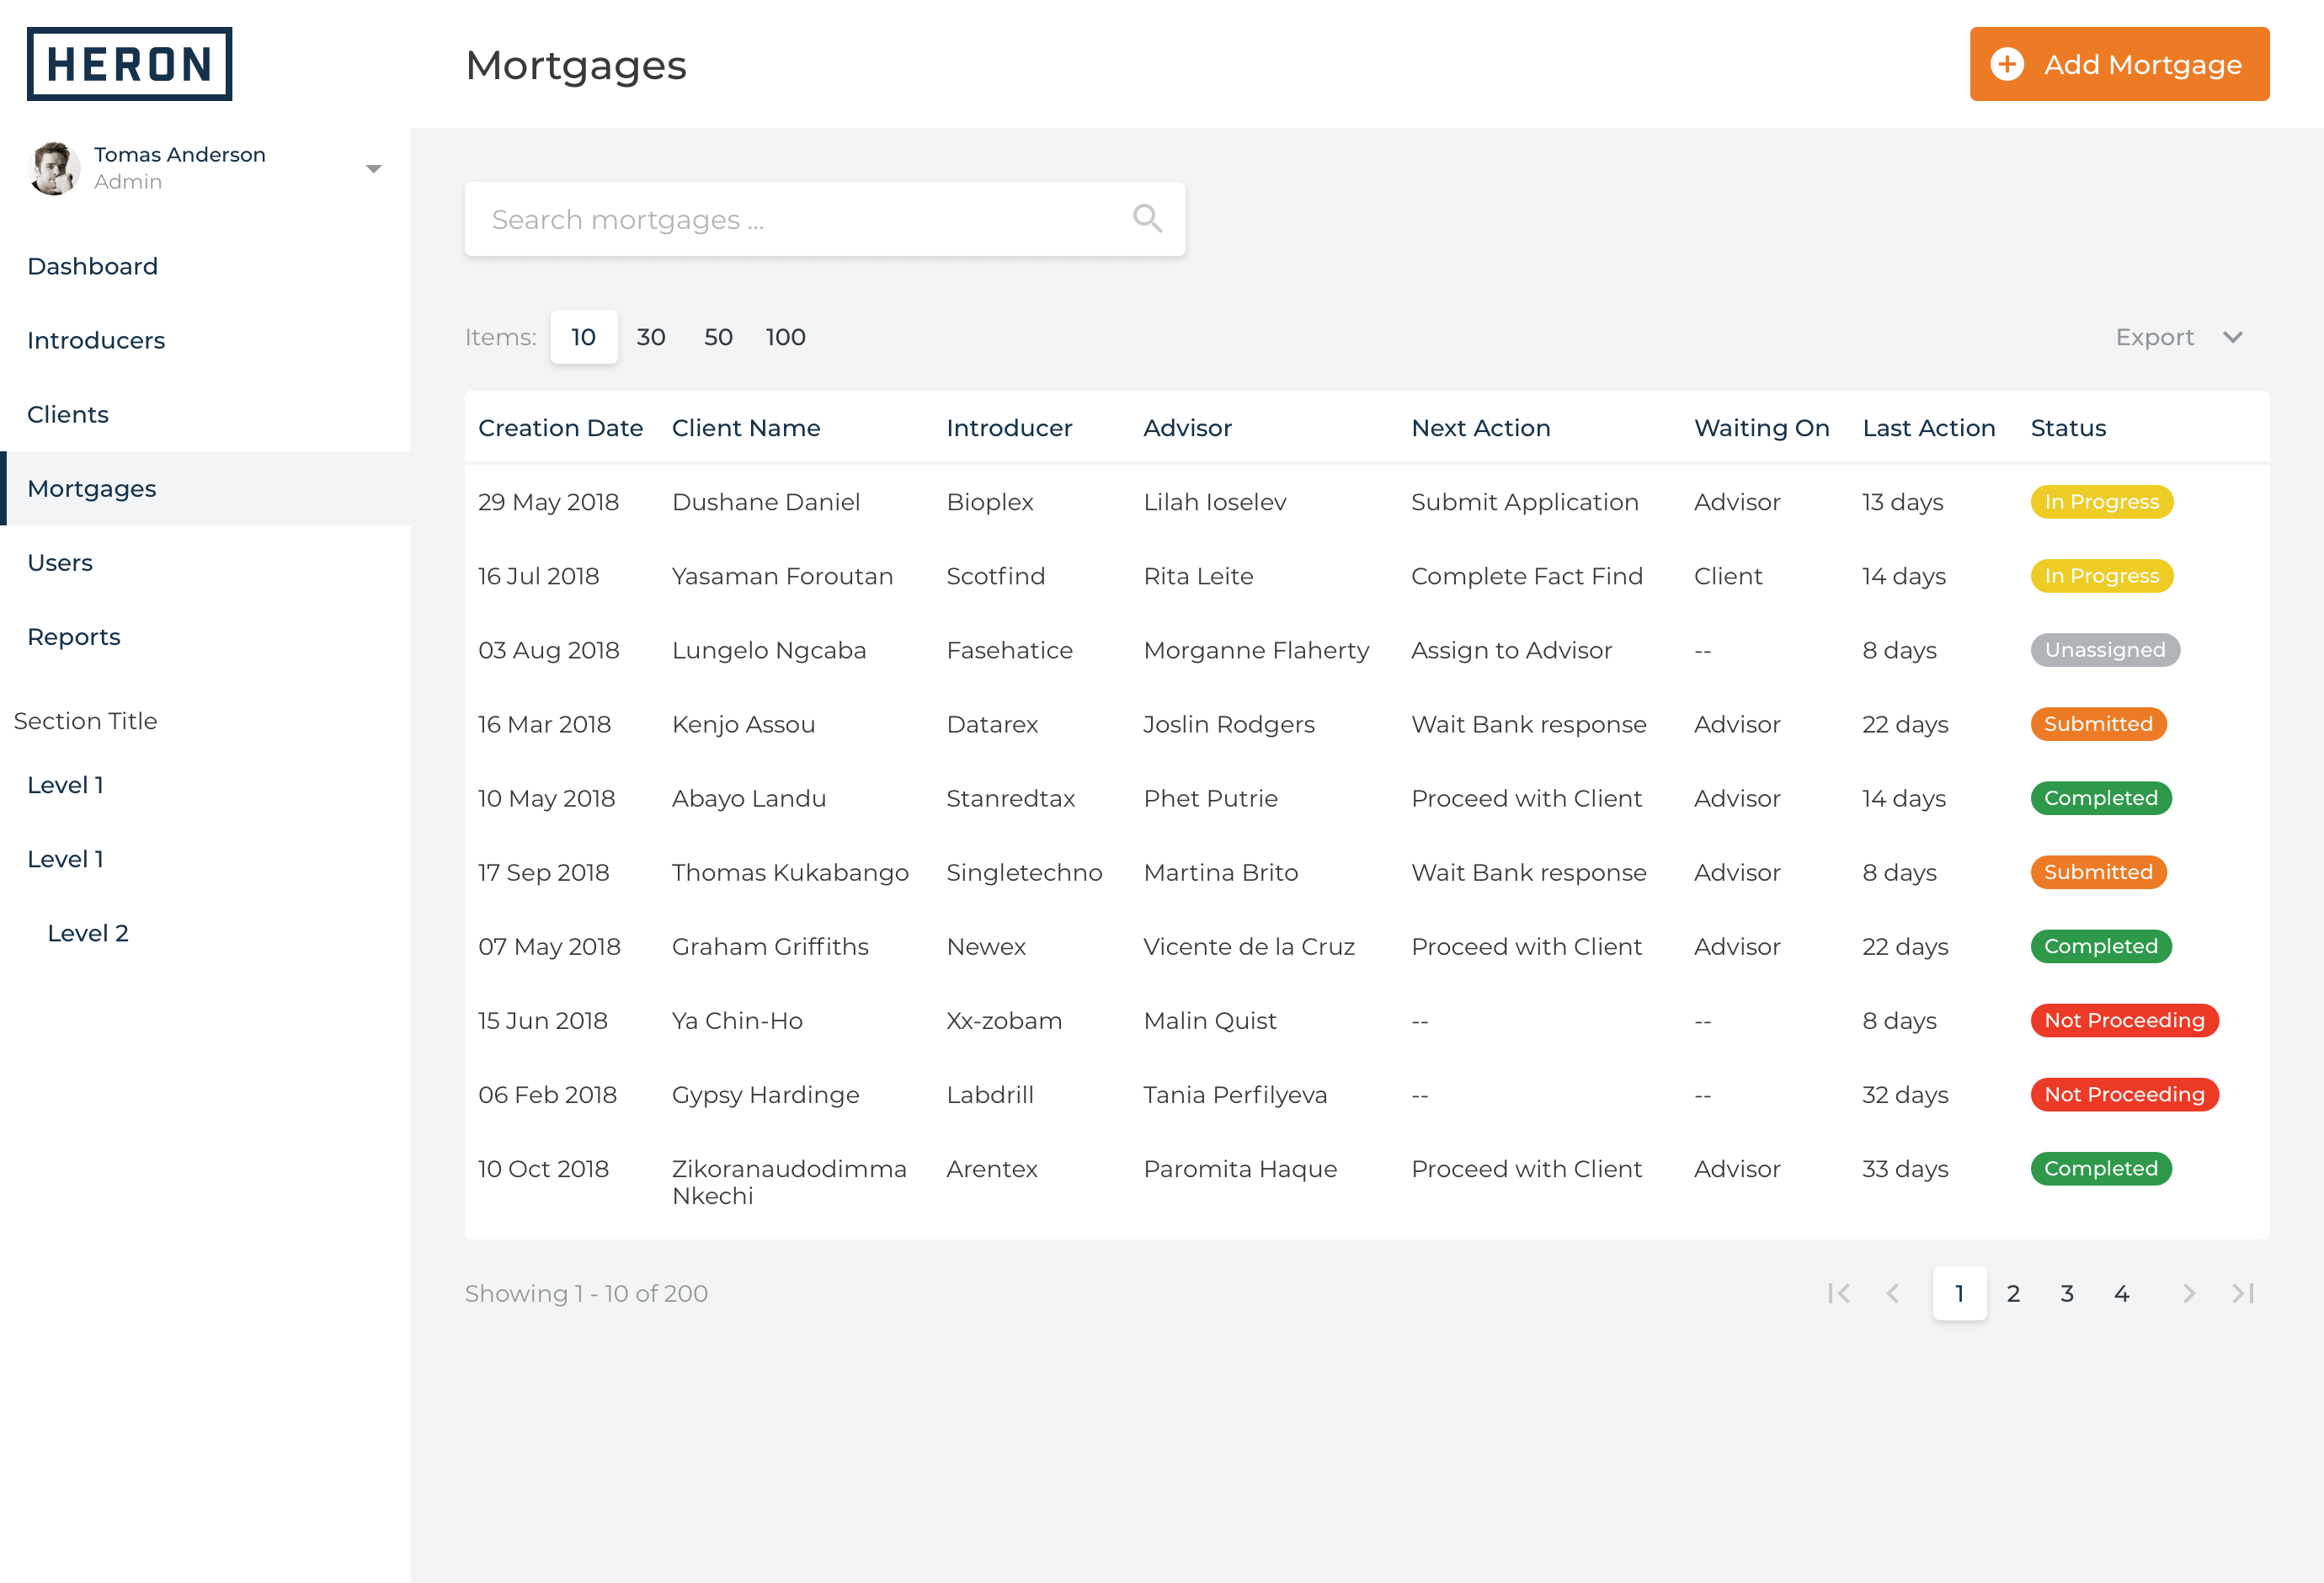Click the HERON logo

click(129, 64)
